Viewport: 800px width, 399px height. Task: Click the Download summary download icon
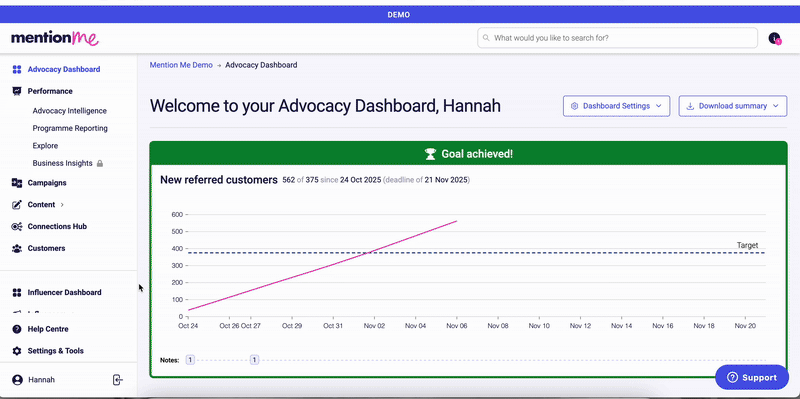tap(690, 106)
